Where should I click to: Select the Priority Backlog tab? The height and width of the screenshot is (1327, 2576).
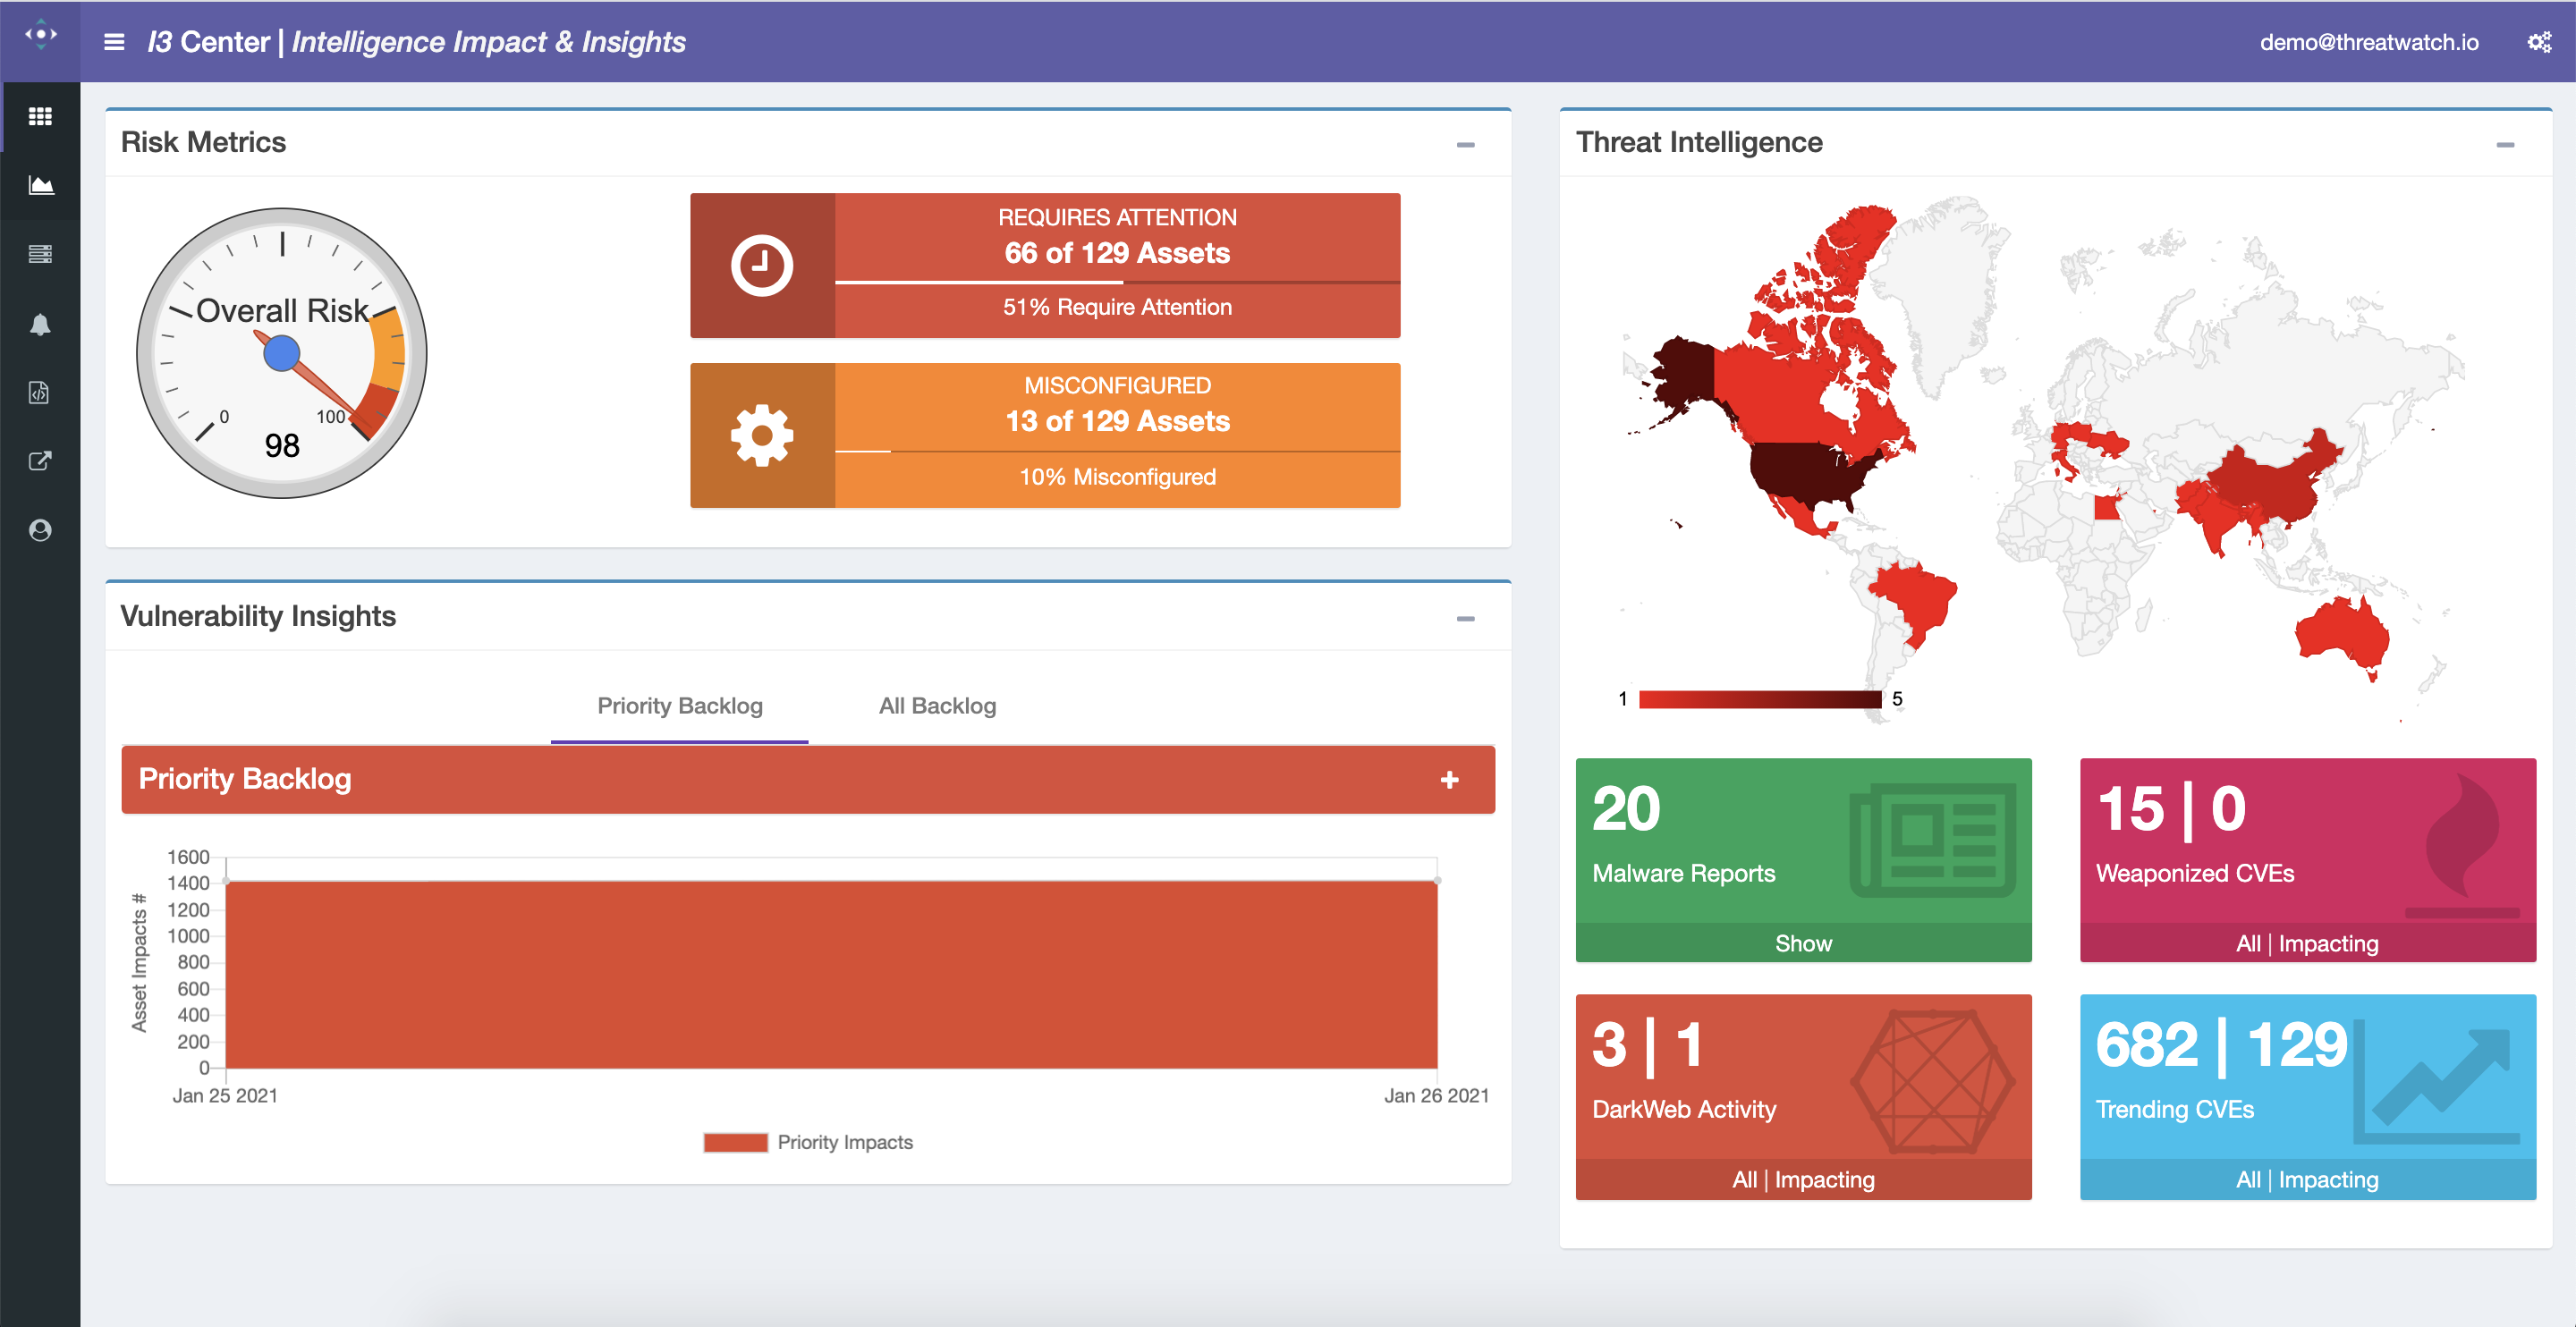click(x=679, y=706)
